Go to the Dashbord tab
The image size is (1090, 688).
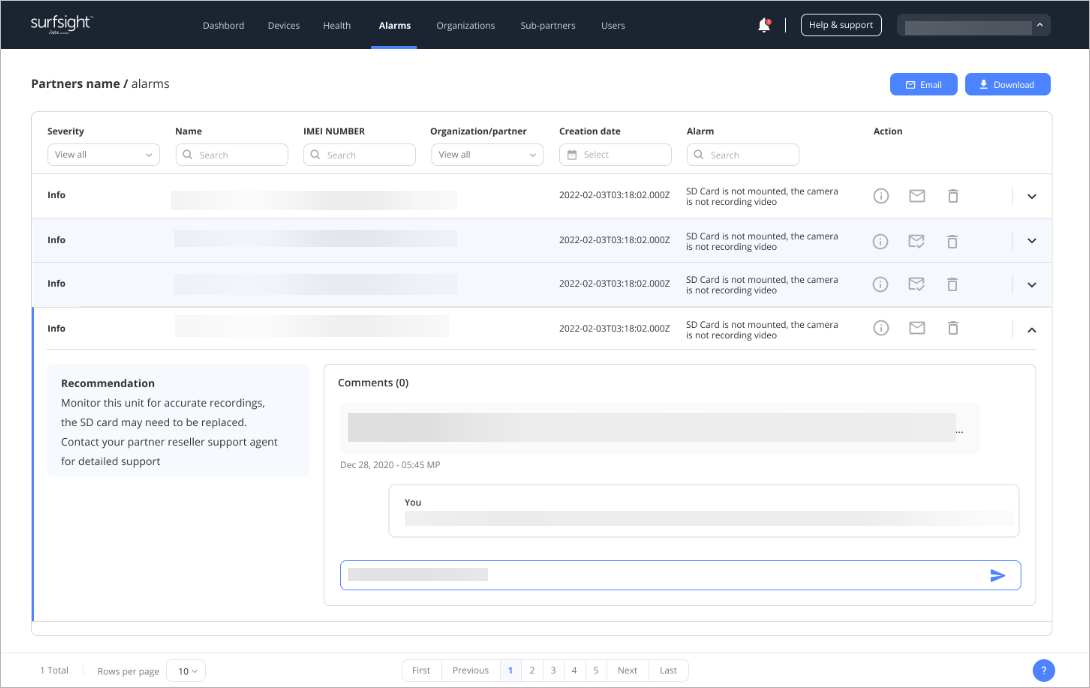223,26
